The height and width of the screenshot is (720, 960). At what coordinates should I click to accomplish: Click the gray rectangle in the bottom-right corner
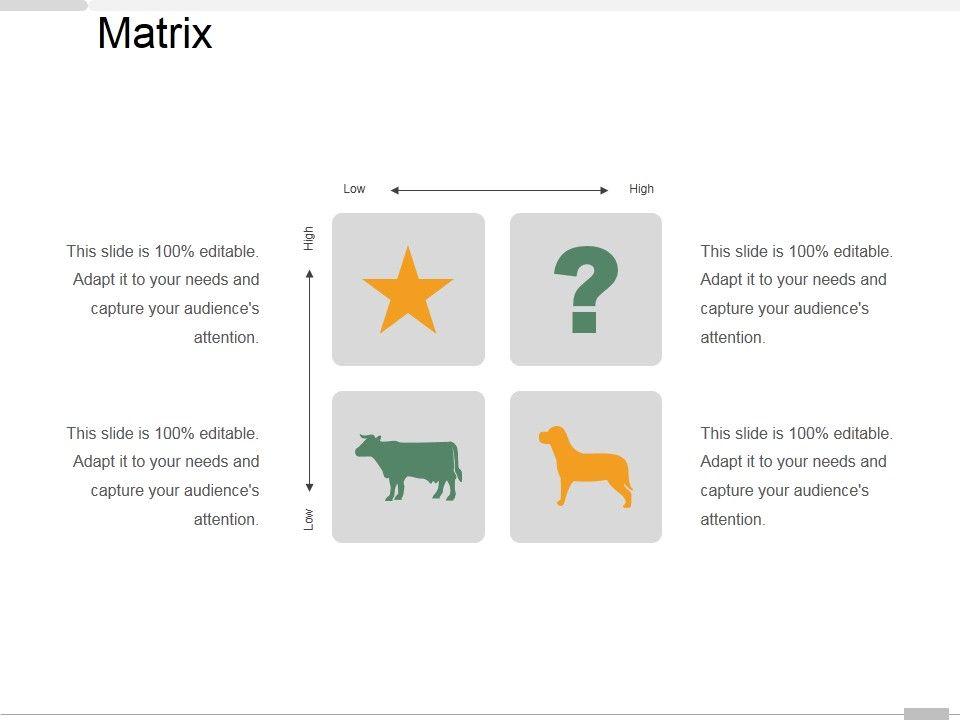click(925, 713)
